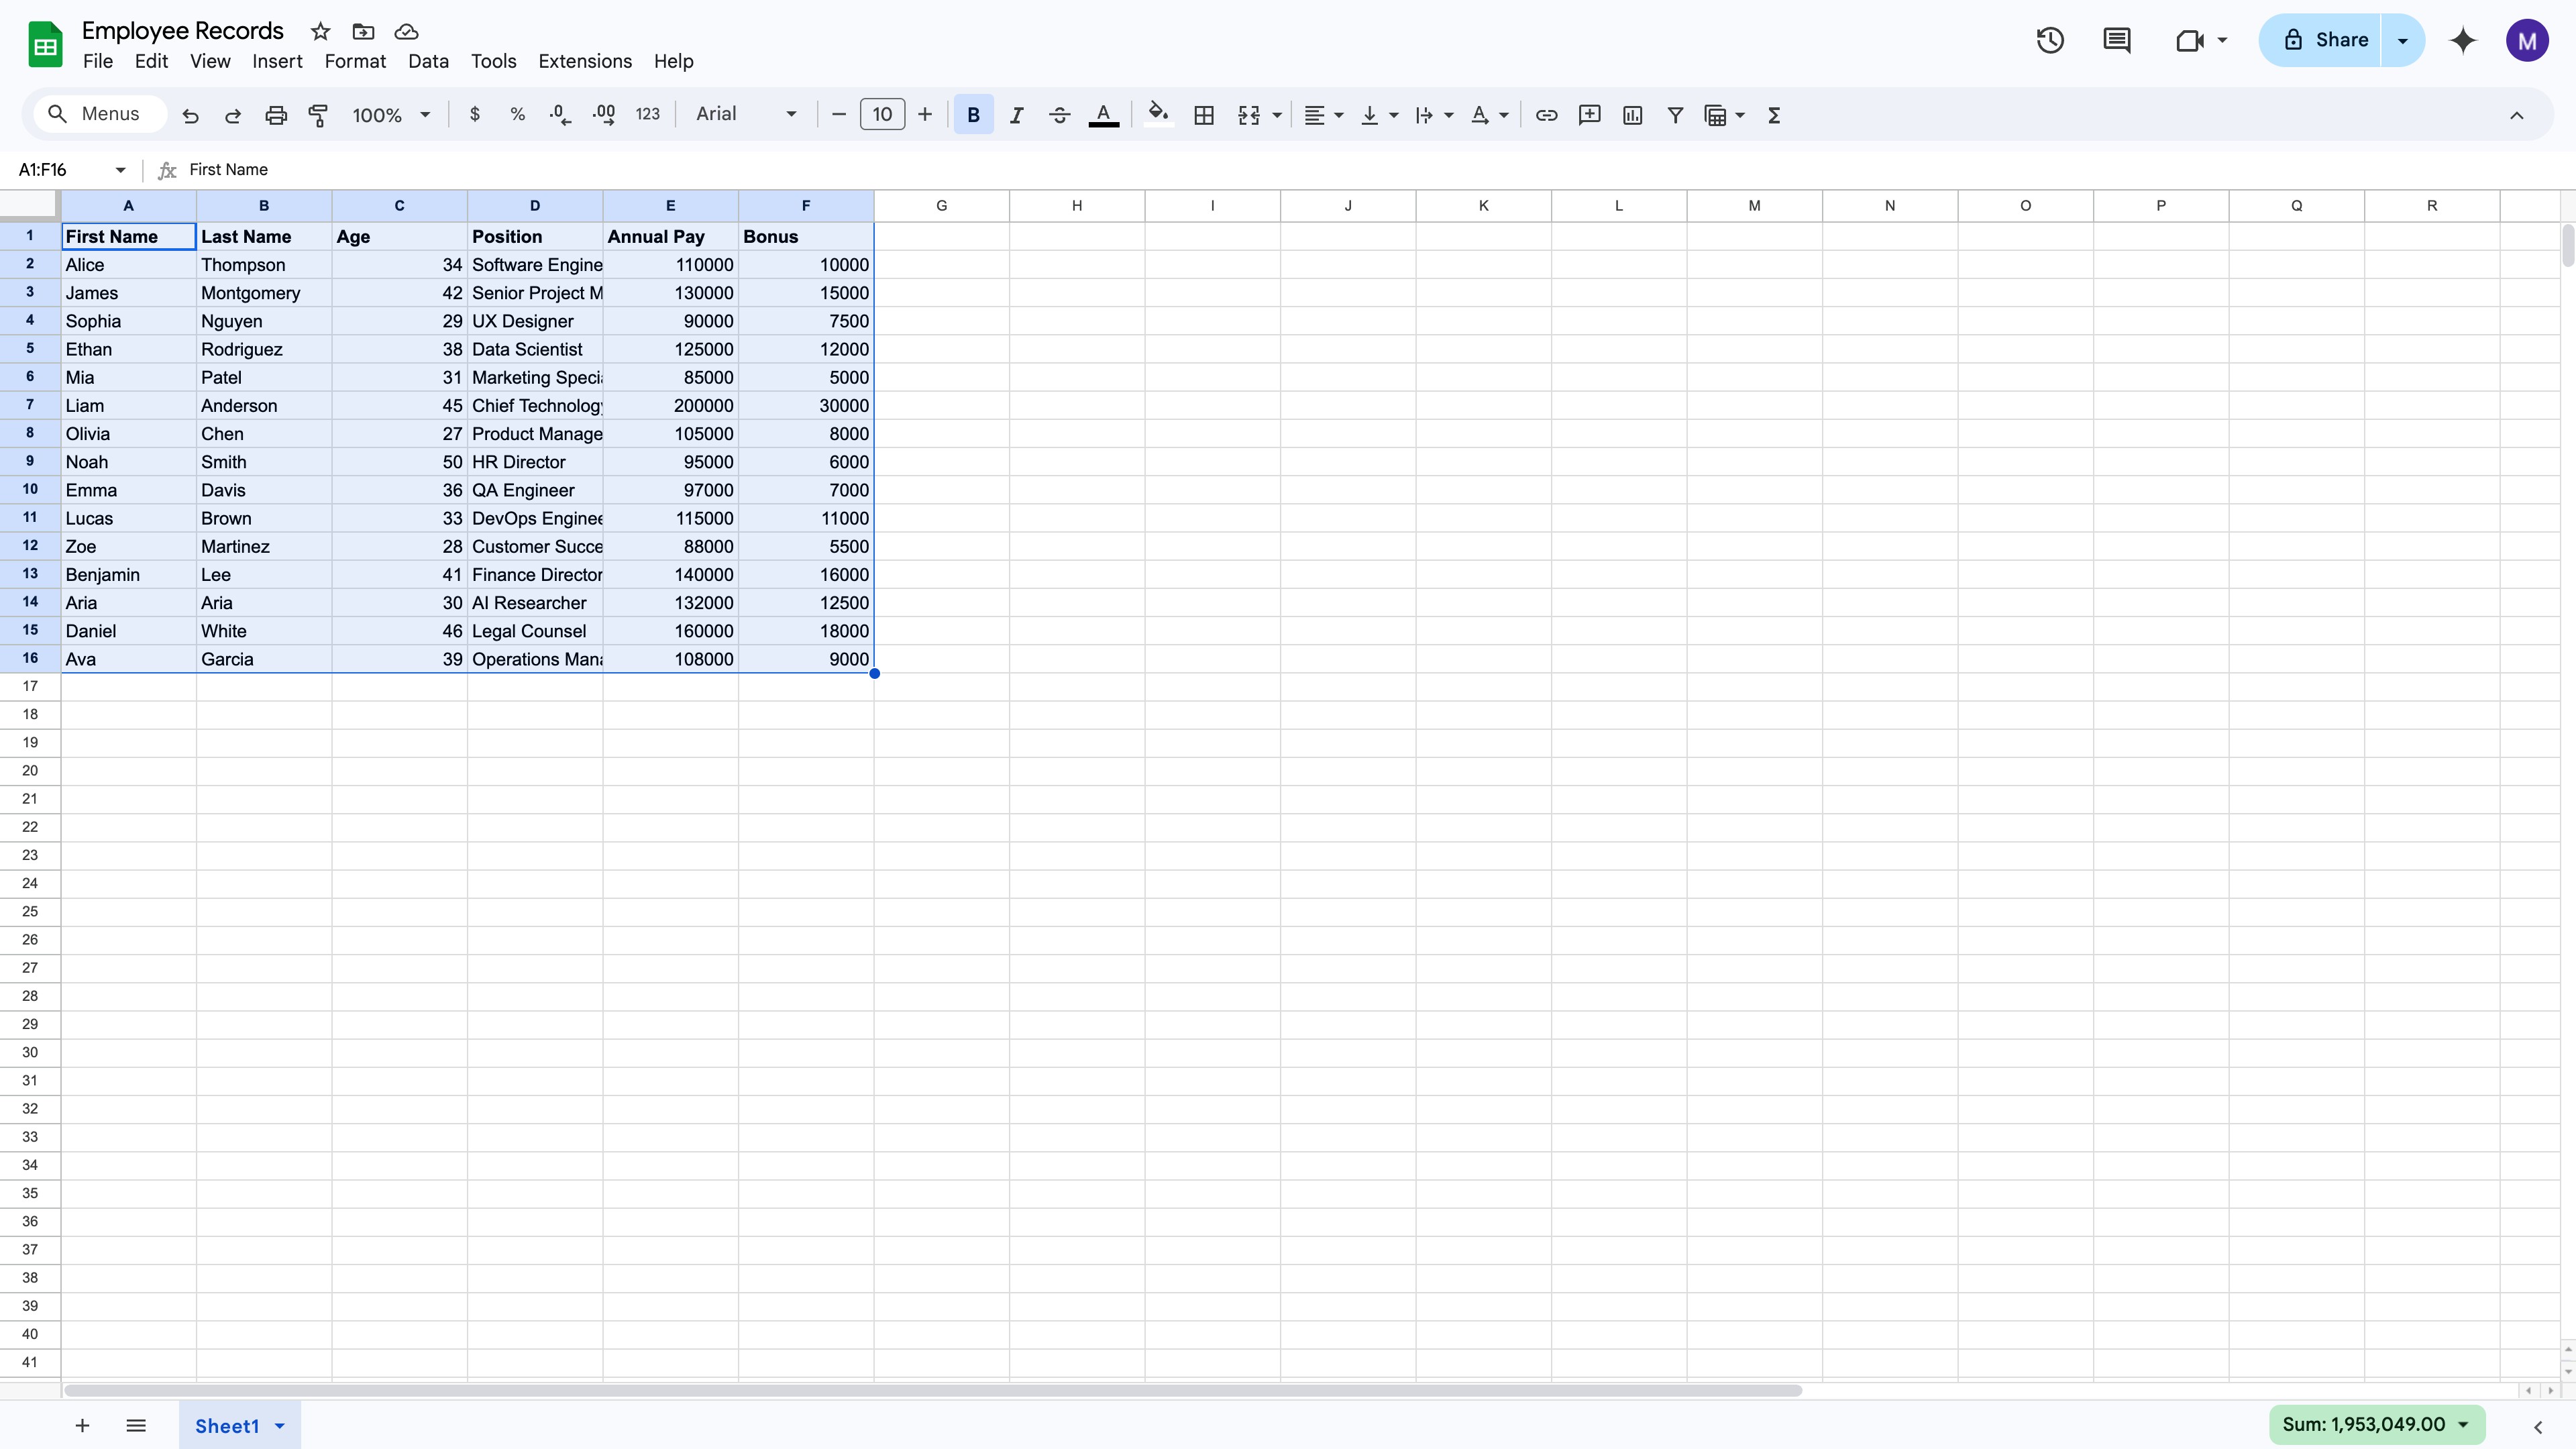The height and width of the screenshot is (1449, 2576).
Task: Open the 123 more formats button
Action: 648,115
